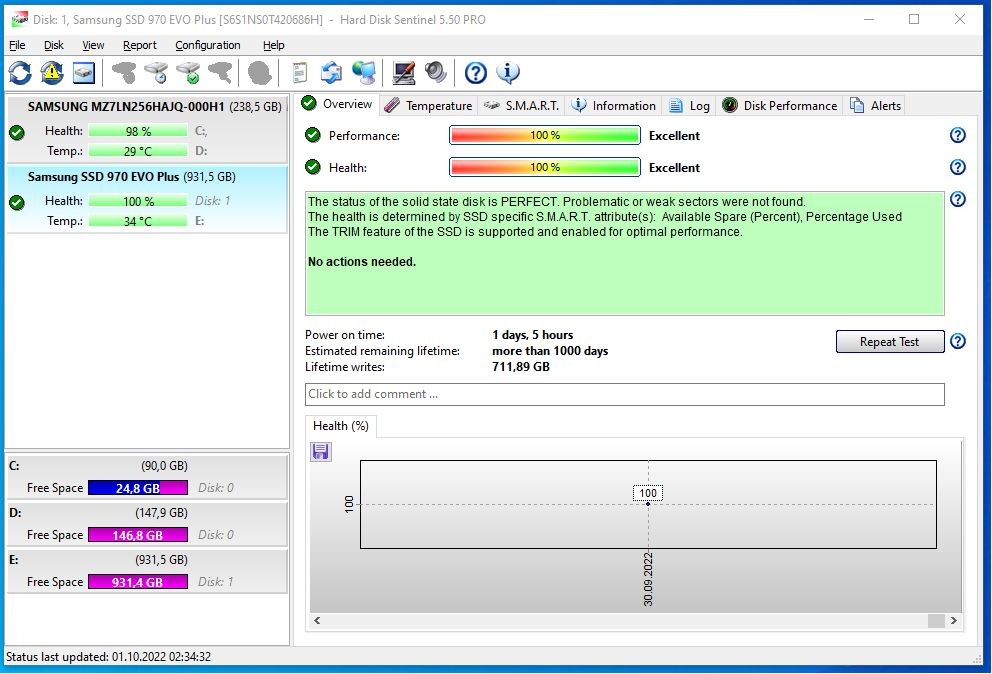
Task: Switch to the Disk Performance tab
Action: [779, 106]
